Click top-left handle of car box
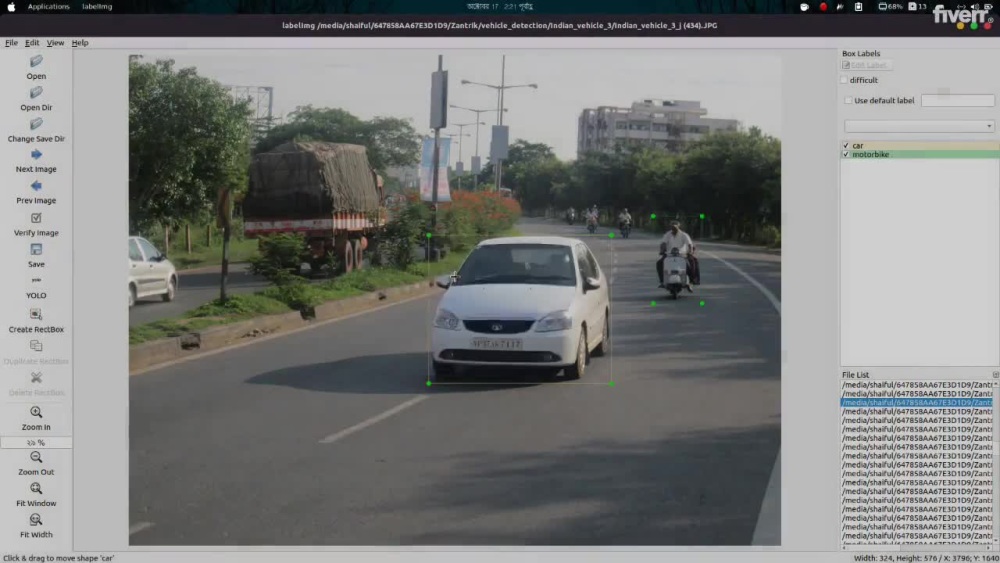This screenshot has width=1000, height=563. click(x=429, y=235)
